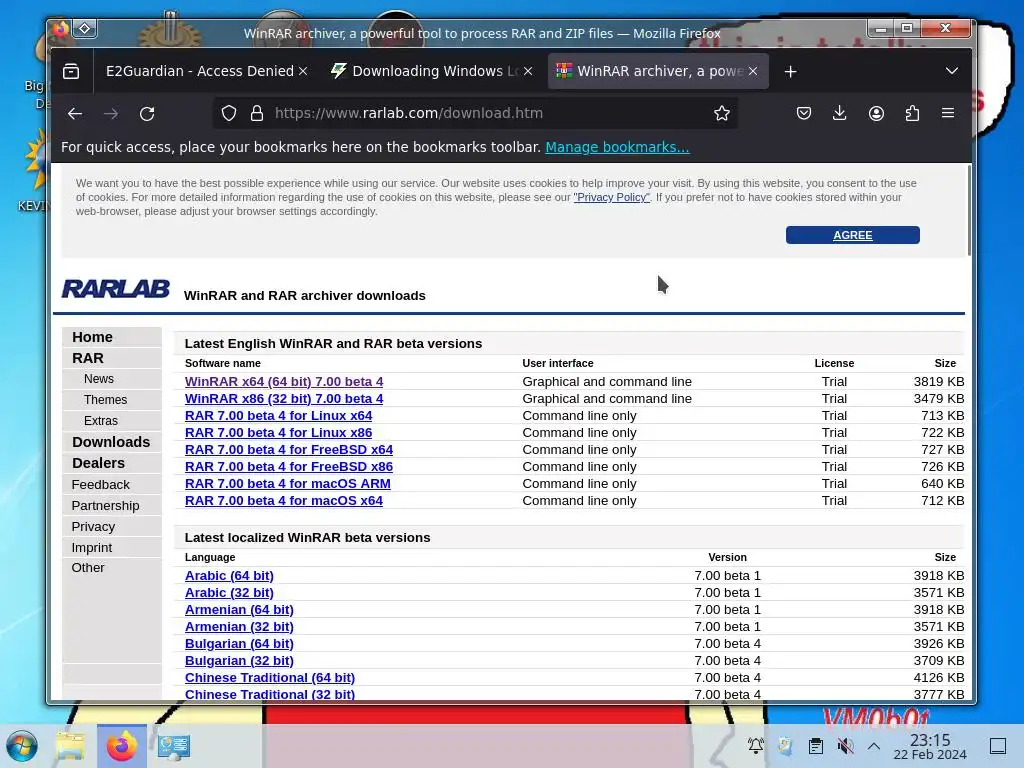Download RAR 7.00 beta 4 Linux x86
Screen dimensions: 1024x768
(x=278, y=432)
